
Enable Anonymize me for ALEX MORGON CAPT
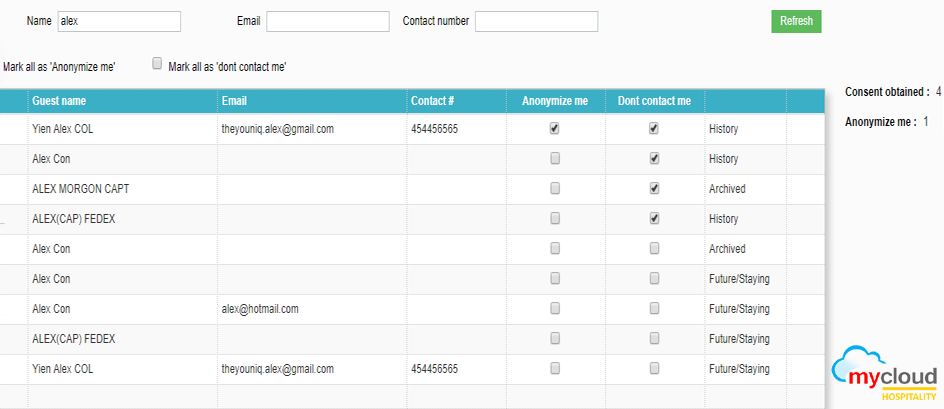pyautogui.click(x=555, y=189)
